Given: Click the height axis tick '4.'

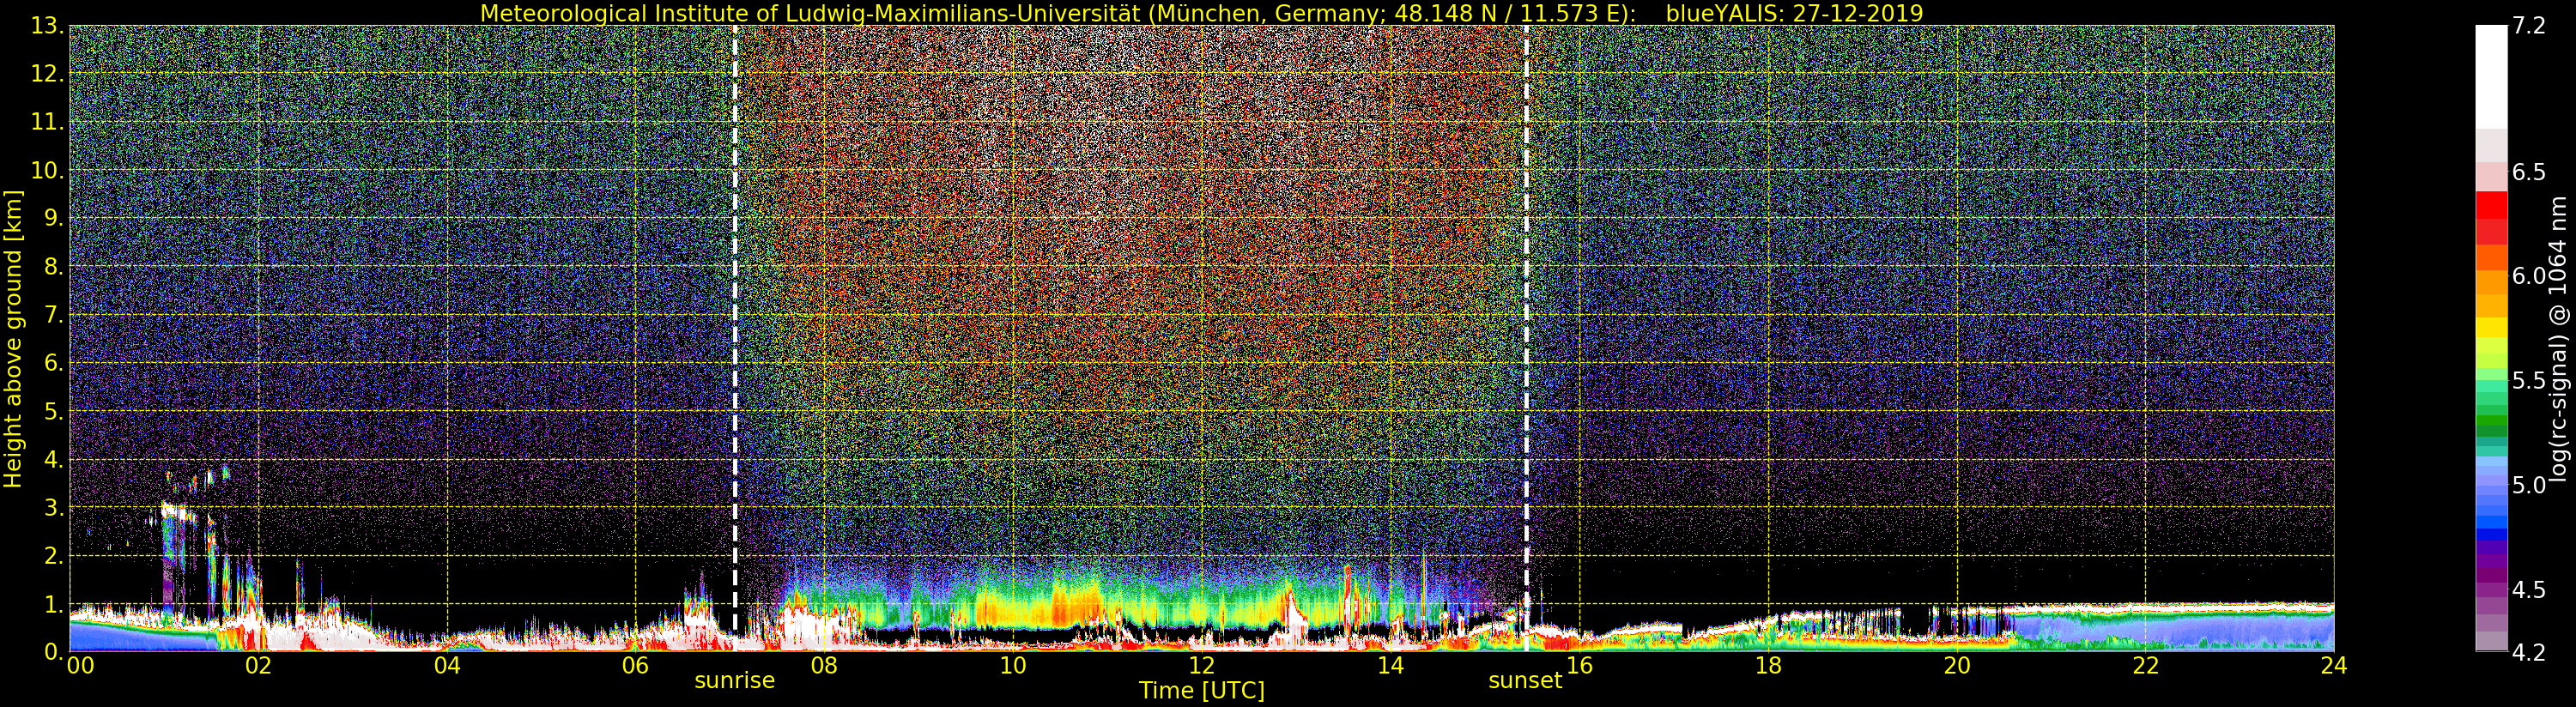Looking at the screenshot, I should [53, 459].
